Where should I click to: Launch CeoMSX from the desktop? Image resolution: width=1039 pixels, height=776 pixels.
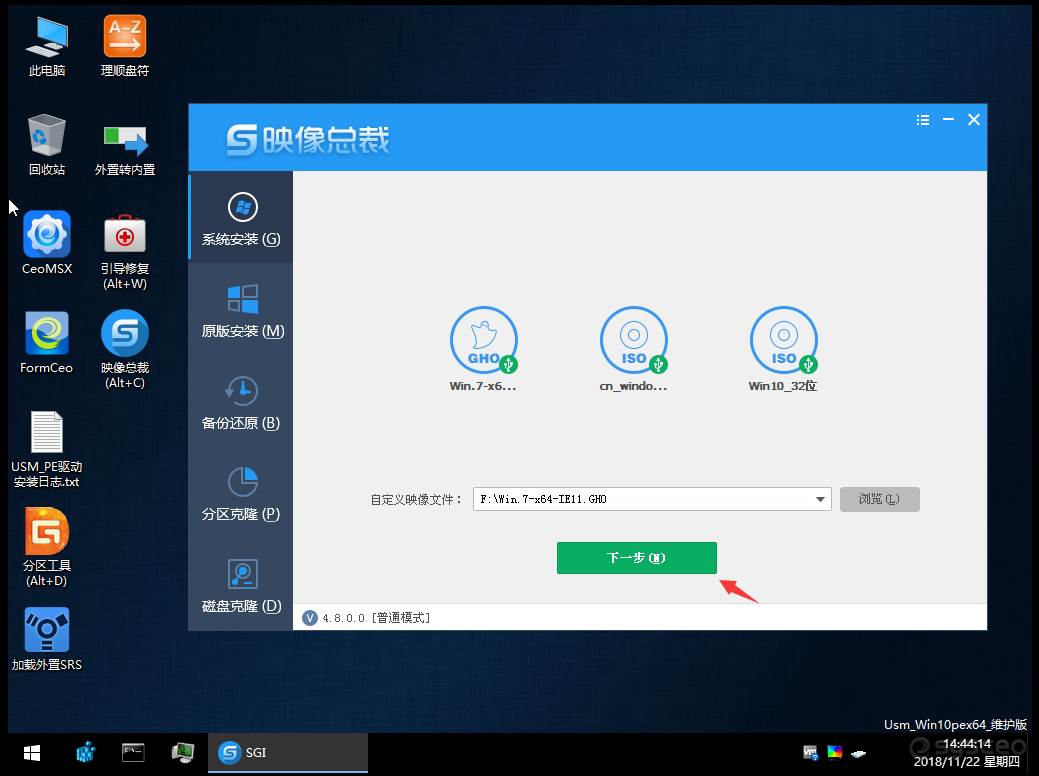pos(46,243)
